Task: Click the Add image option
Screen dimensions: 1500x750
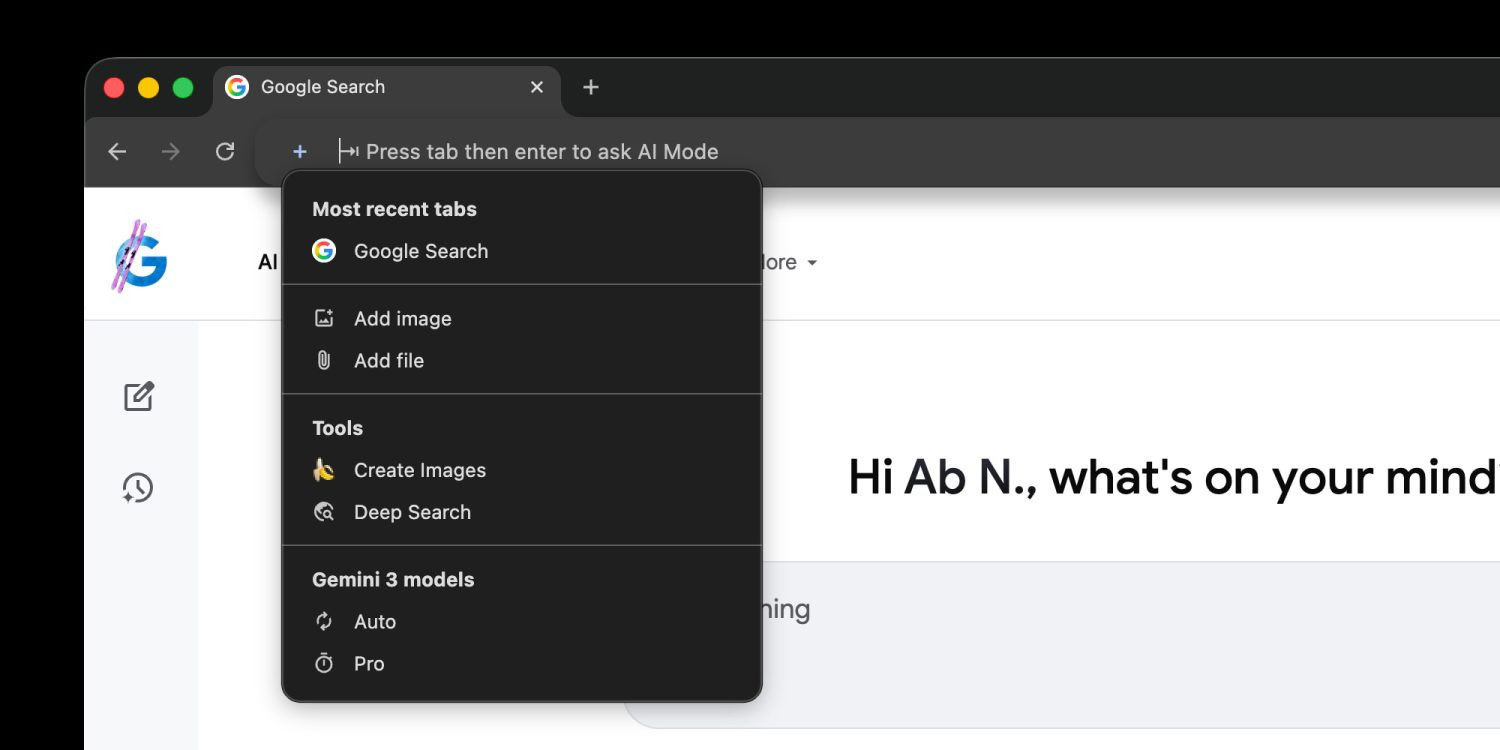Action: pos(402,318)
